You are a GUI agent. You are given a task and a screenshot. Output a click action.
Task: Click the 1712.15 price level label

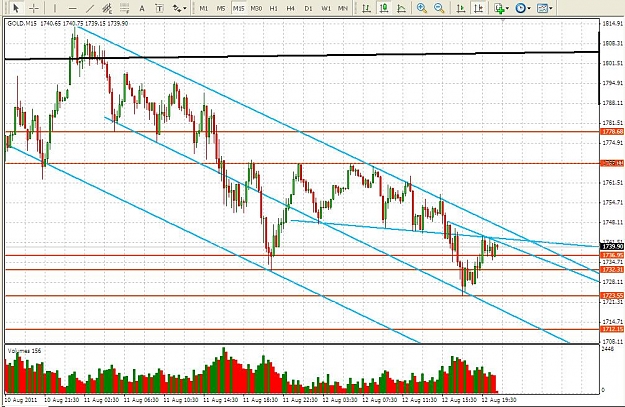pyautogui.click(x=612, y=329)
